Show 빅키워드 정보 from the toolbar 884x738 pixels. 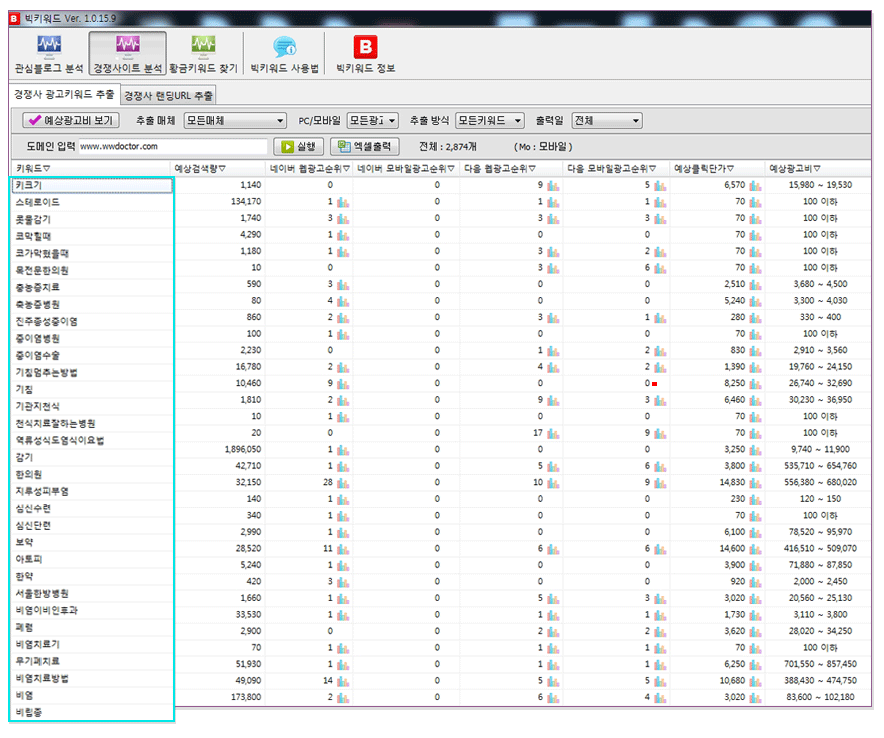pyautogui.click(x=365, y=54)
